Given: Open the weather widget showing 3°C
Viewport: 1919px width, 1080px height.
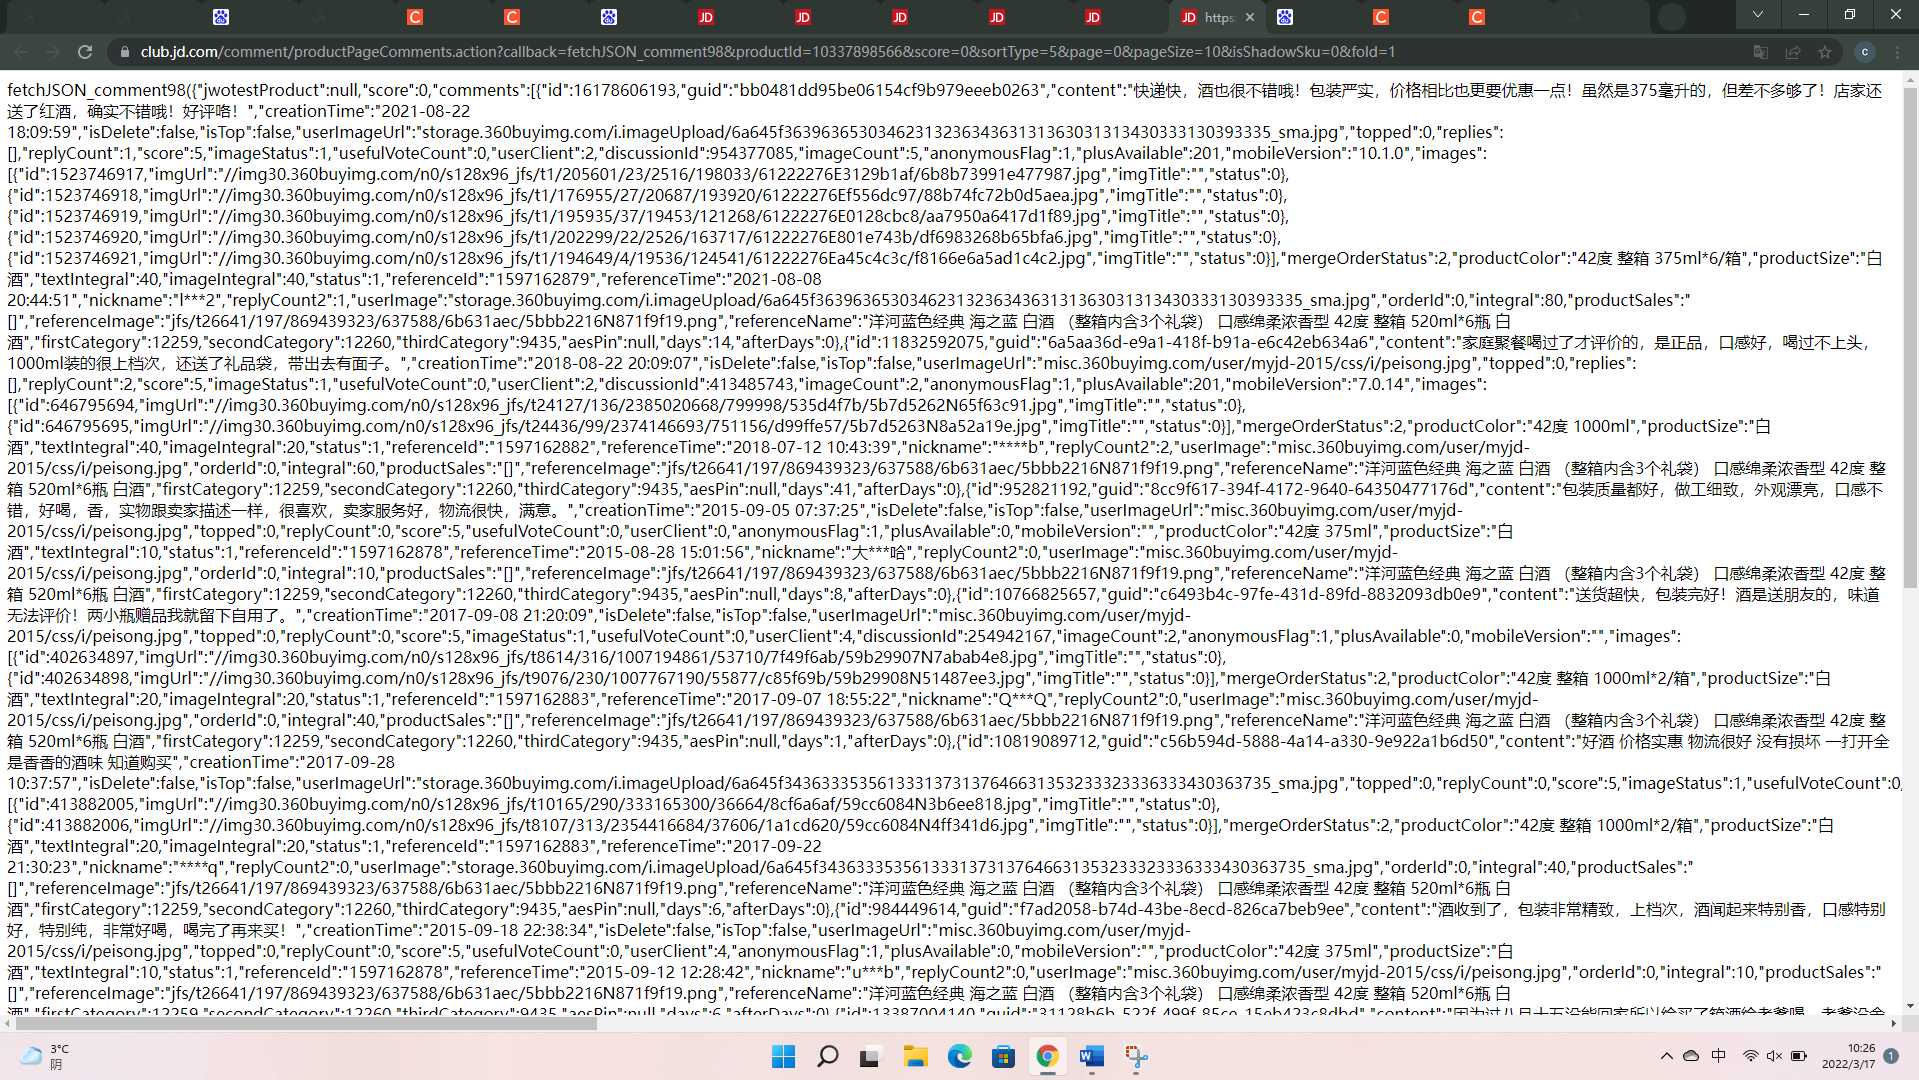Looking at the screenshot, I should (44, 1057).
